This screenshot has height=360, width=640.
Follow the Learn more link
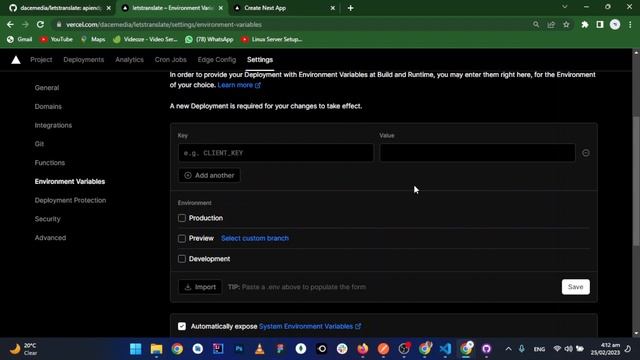pos(239,85)
